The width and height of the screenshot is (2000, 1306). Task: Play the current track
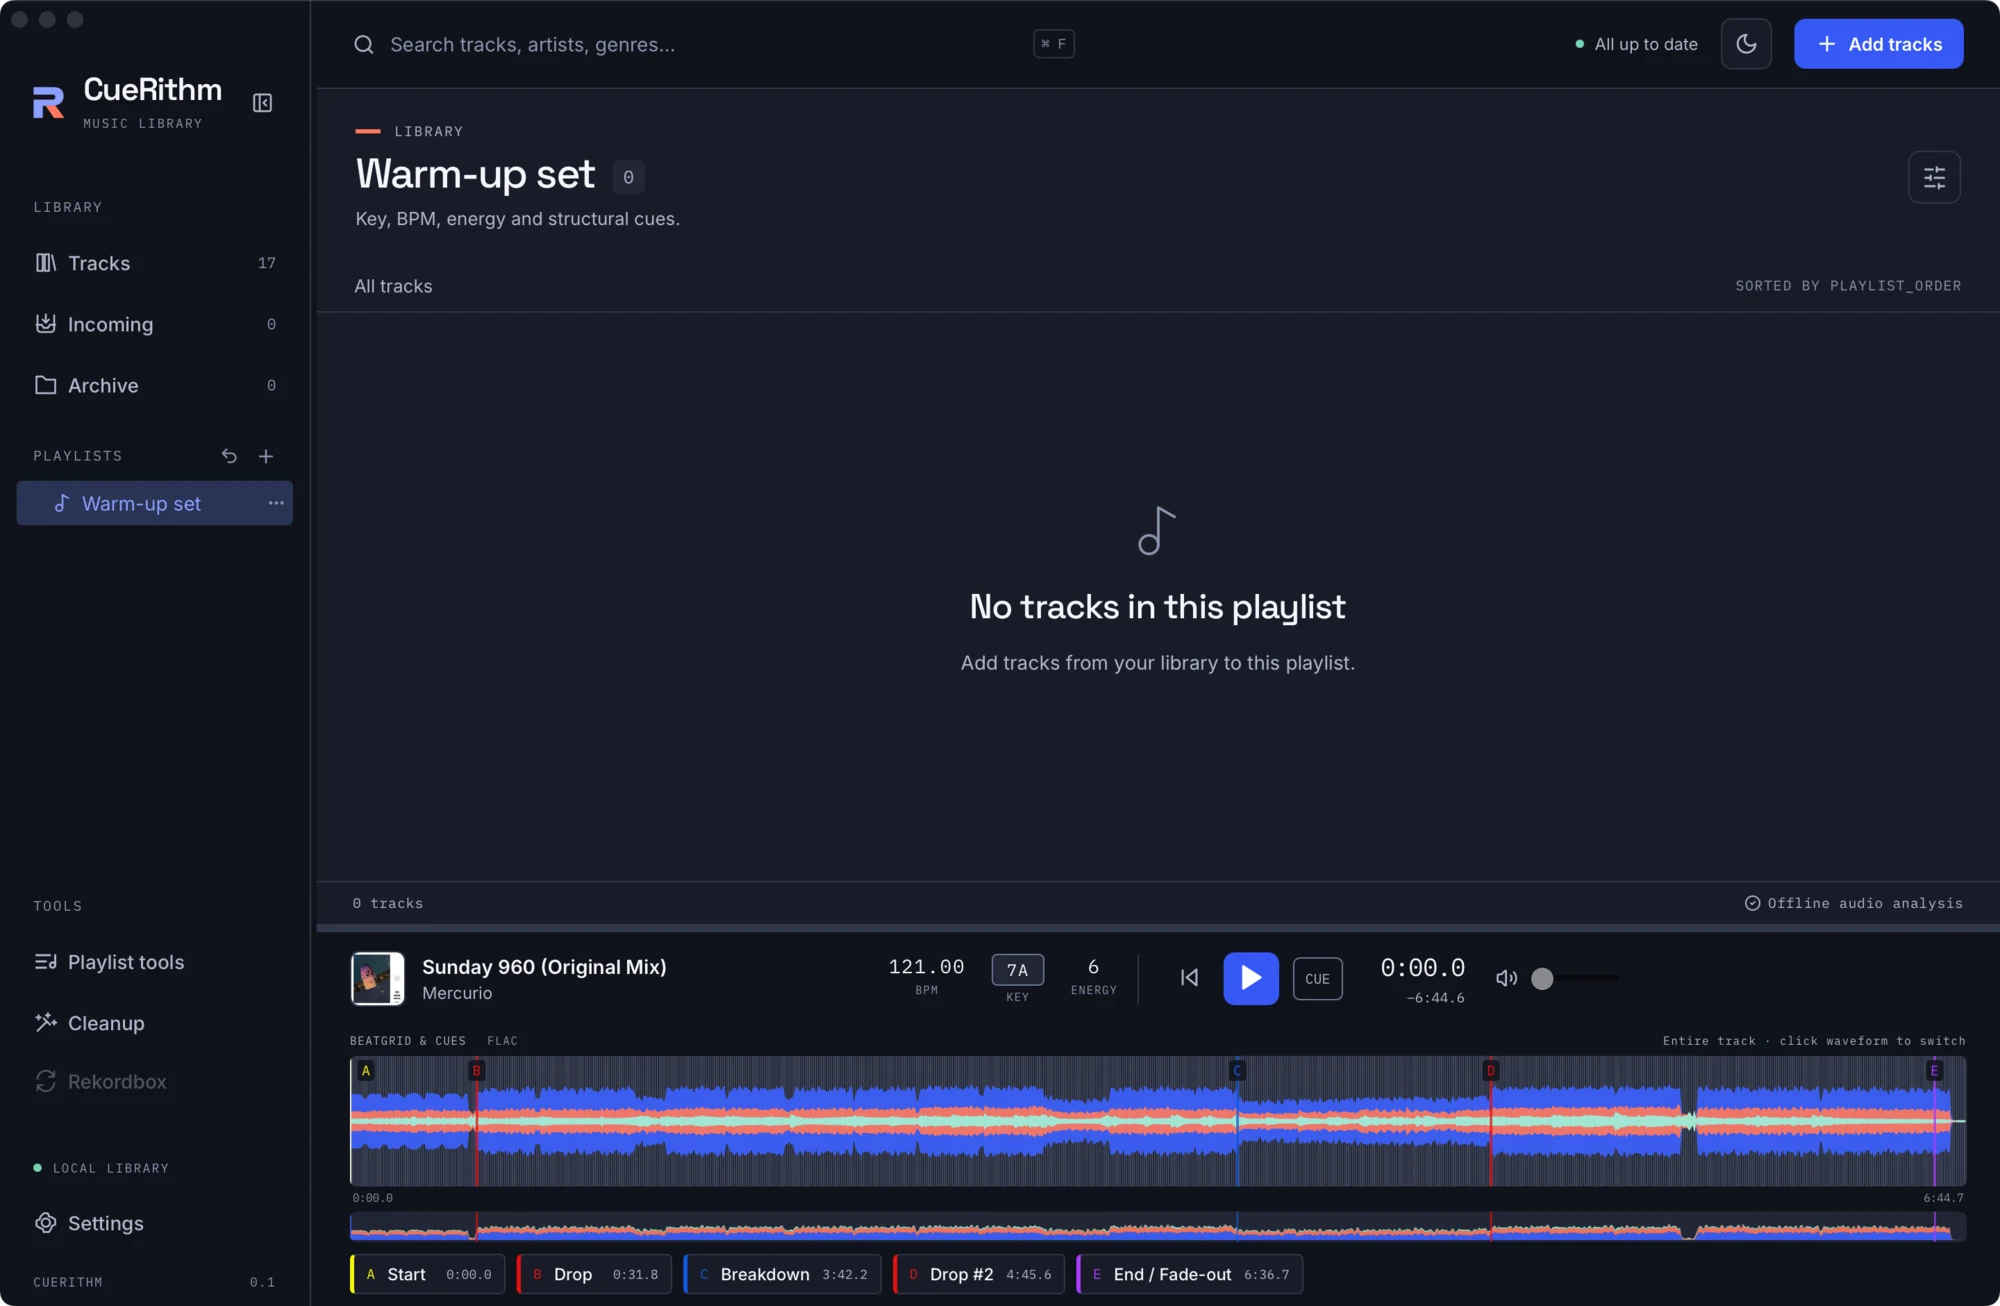click(x=1250, y=978)
